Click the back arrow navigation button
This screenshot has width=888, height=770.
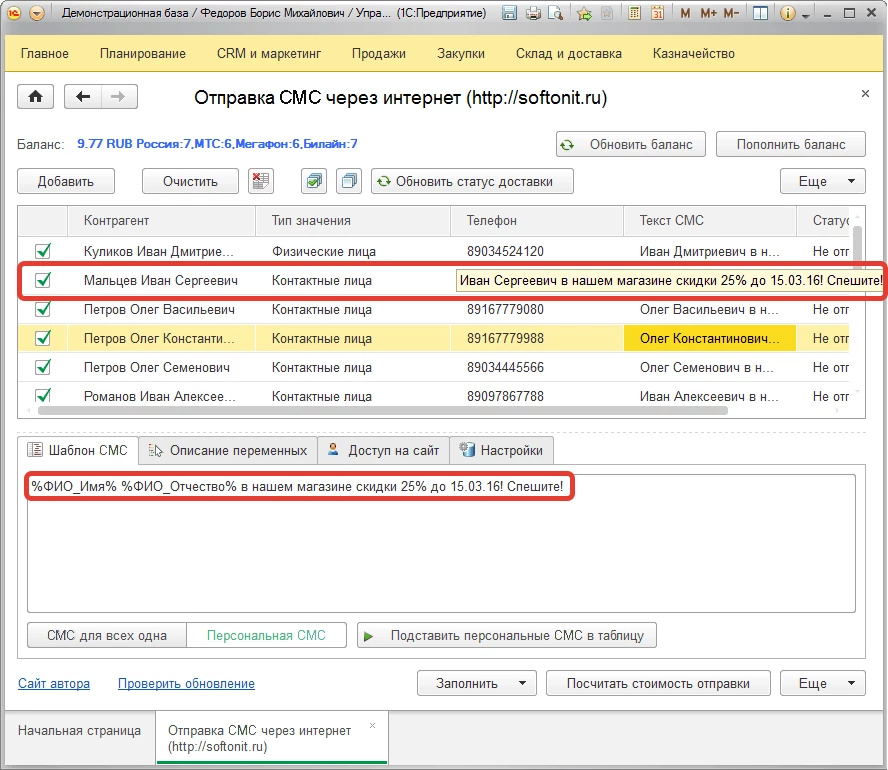pyautogui.click(x=83, y=97)
